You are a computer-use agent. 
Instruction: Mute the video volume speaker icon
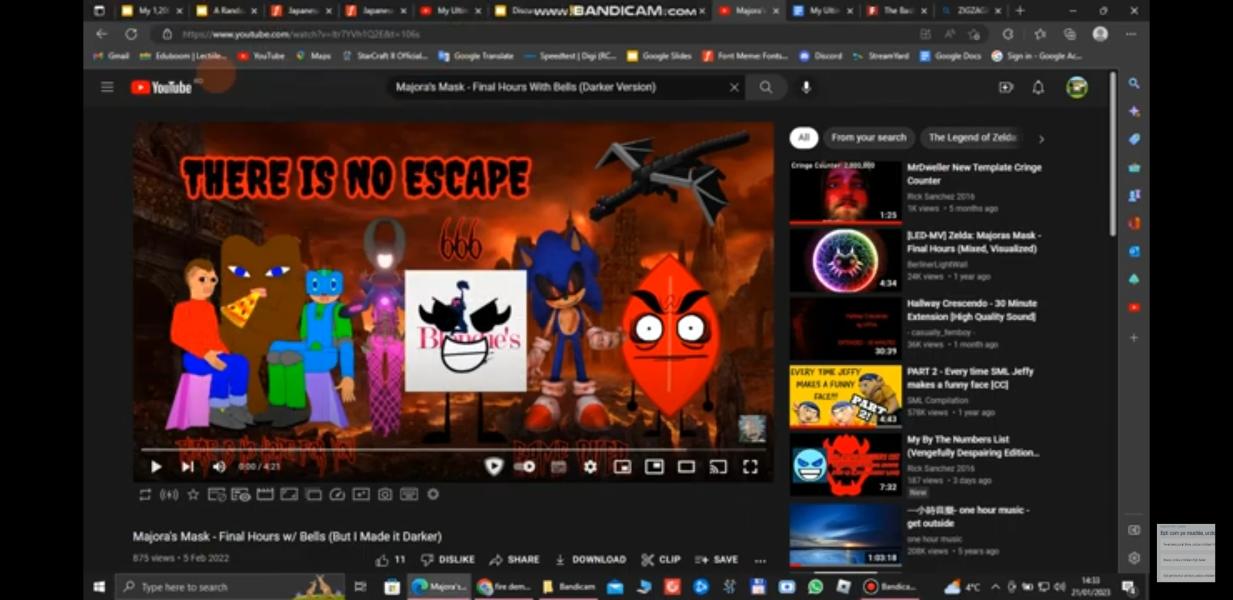[x=219, y=466]
